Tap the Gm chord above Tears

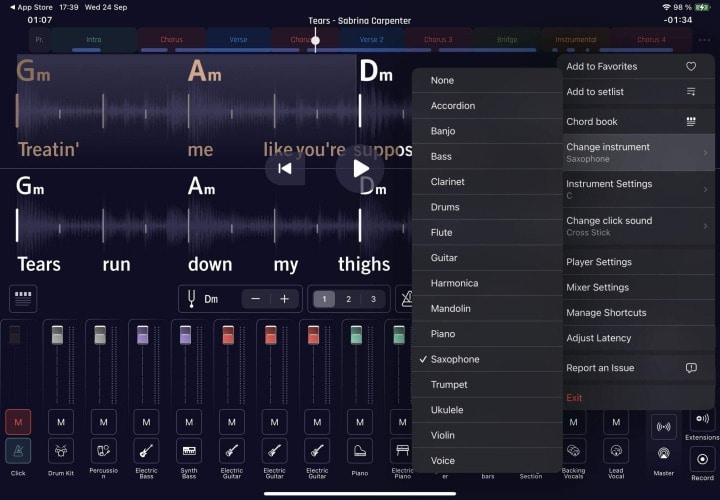point(30,186)
